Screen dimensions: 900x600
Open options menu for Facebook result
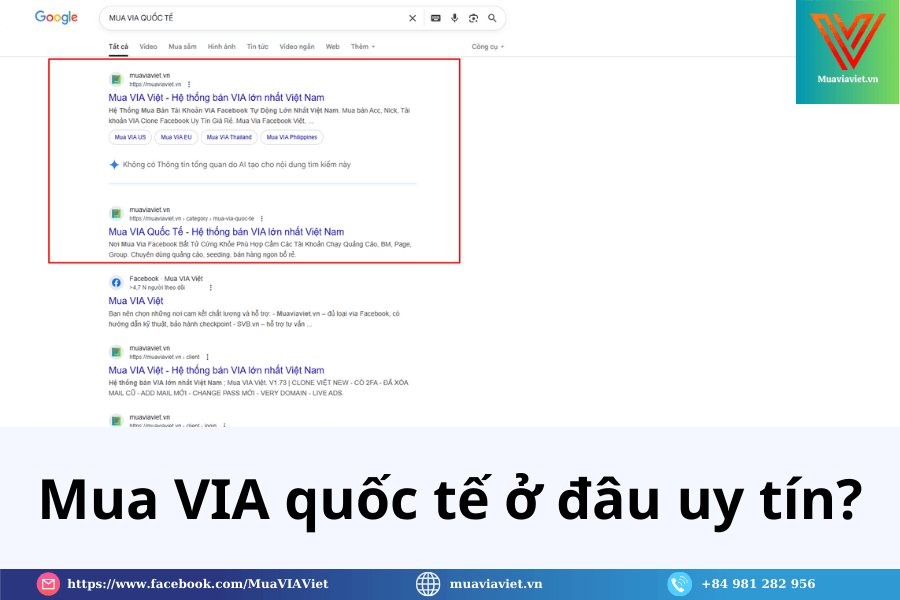pyautogui.click(x=211, y=288)
